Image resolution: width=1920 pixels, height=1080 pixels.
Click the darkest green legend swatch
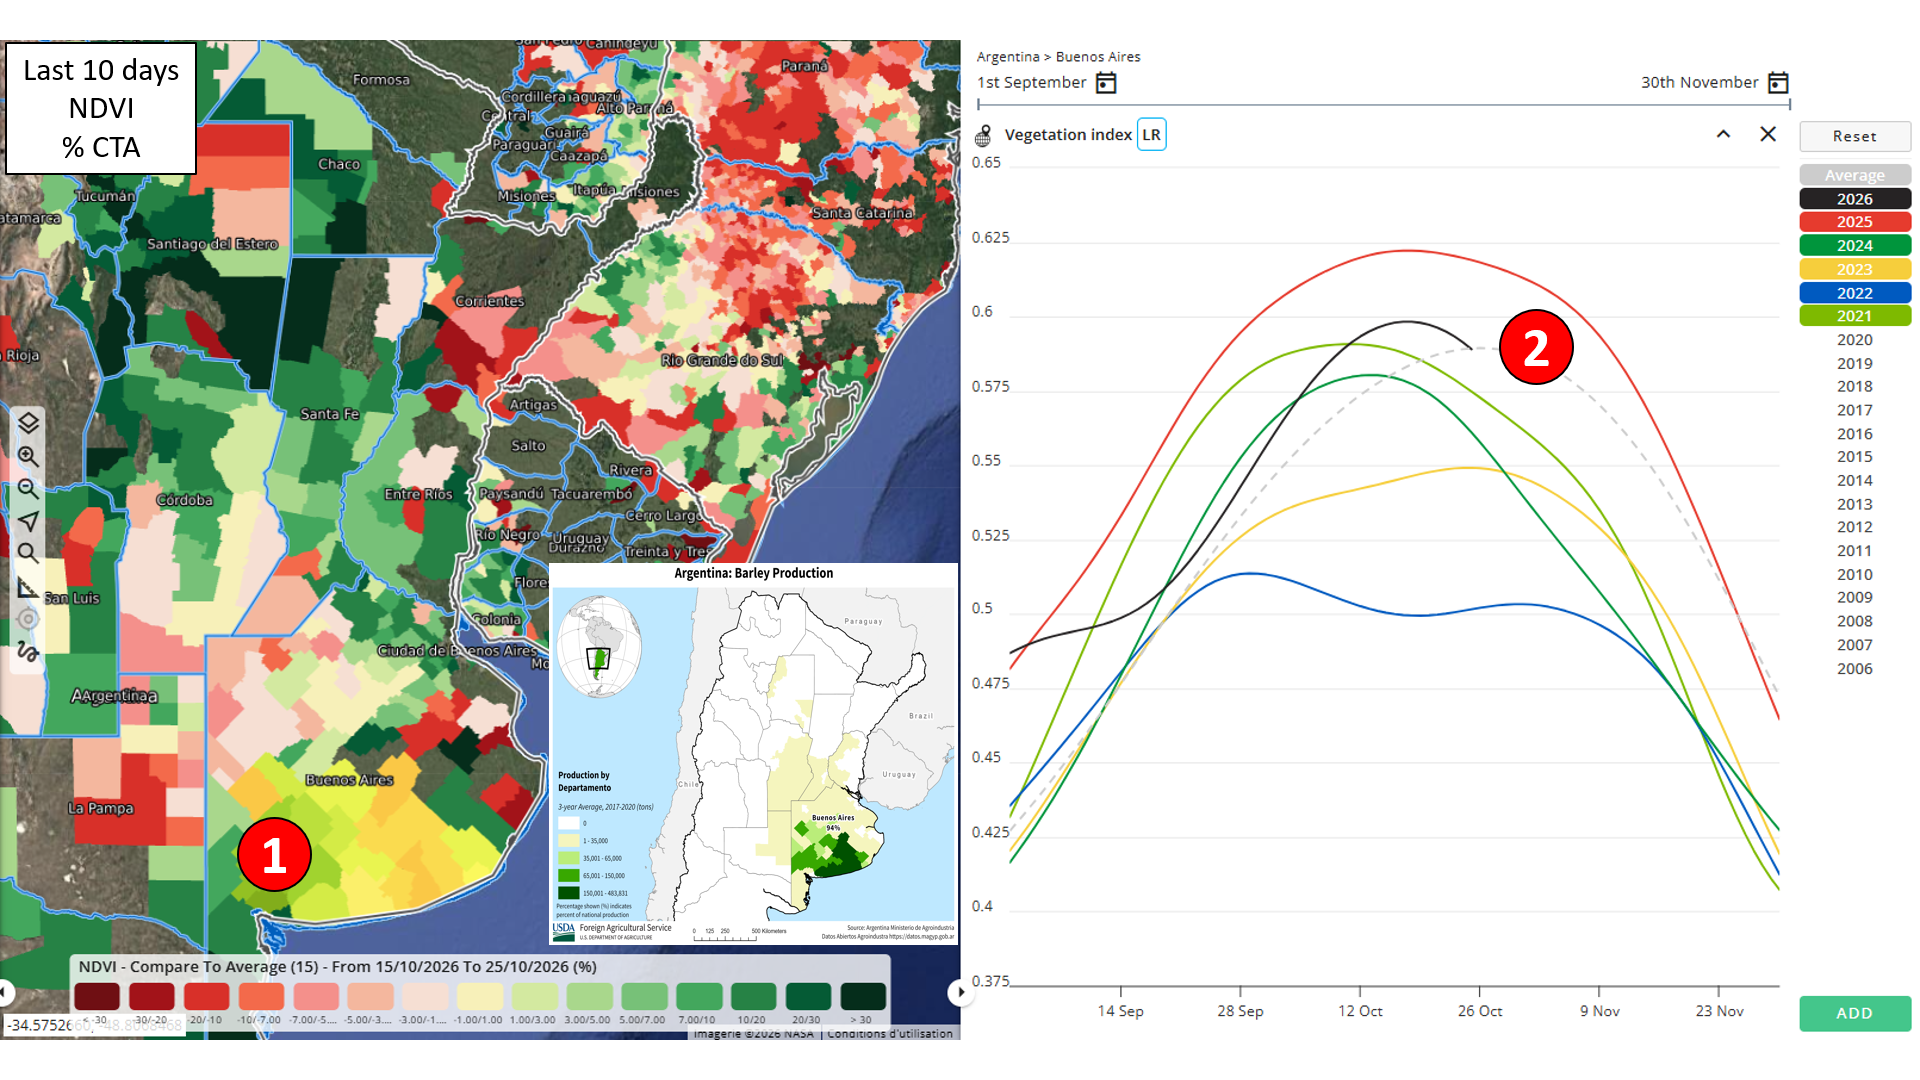click(x=863, y=996)
